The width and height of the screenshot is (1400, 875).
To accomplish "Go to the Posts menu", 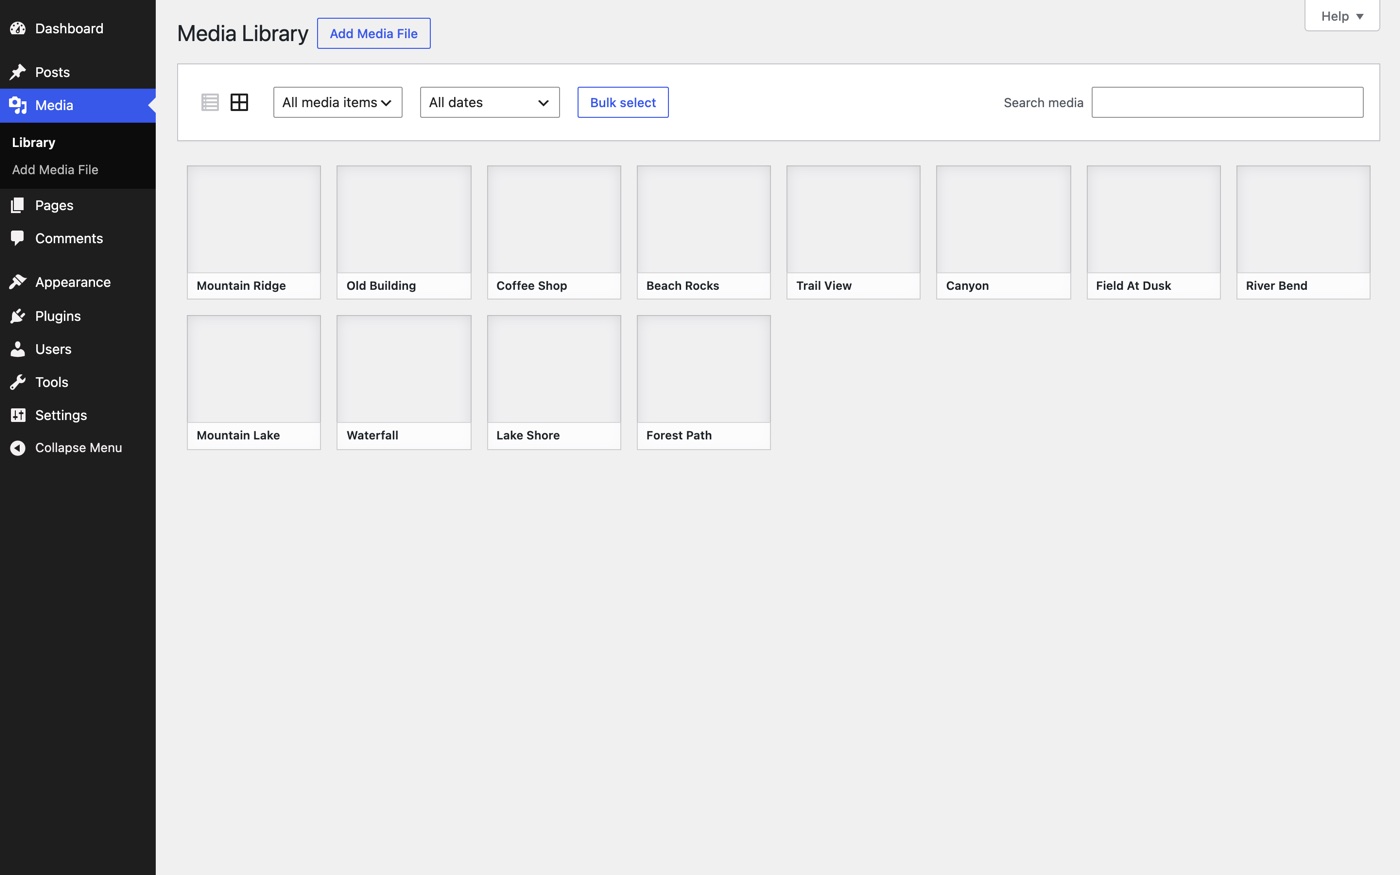I will [78, 72].
